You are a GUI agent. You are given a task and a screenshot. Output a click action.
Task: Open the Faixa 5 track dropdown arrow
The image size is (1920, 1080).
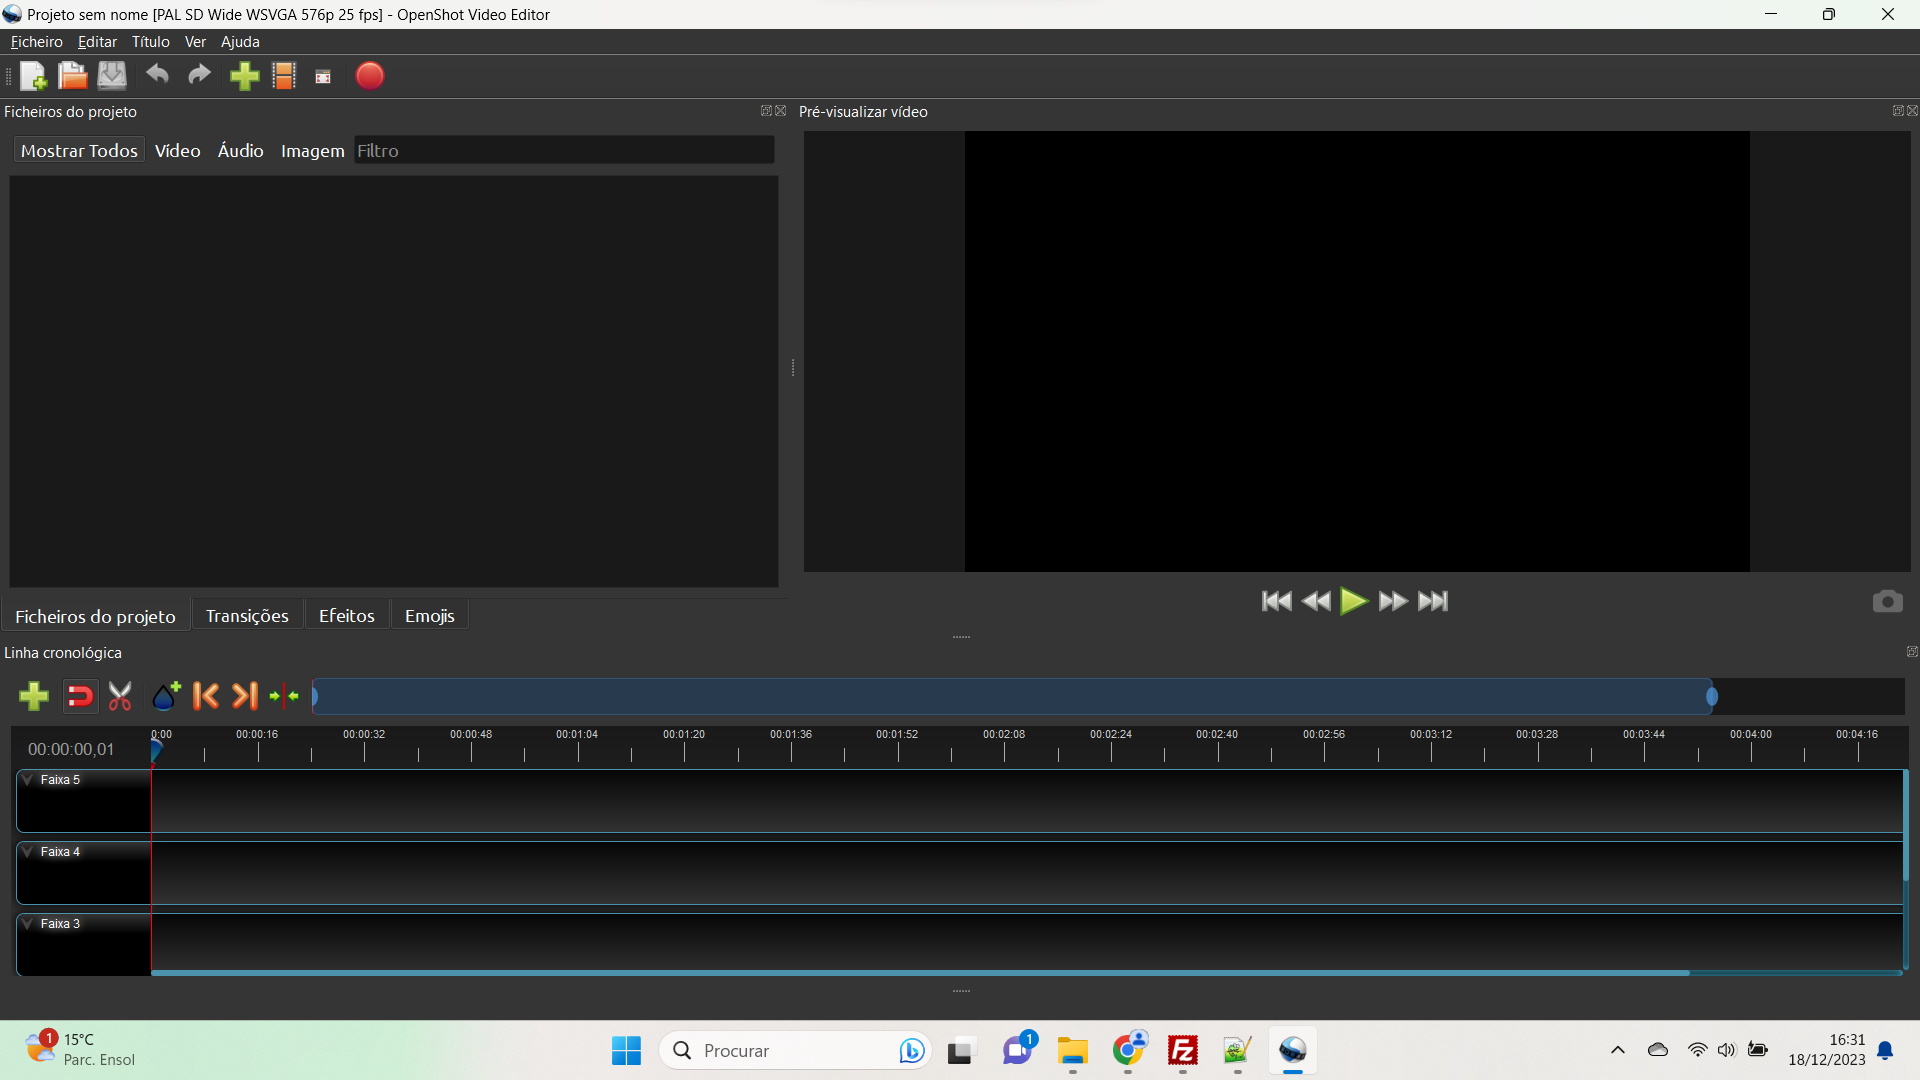pyautogui.click(x=28, y=780)
